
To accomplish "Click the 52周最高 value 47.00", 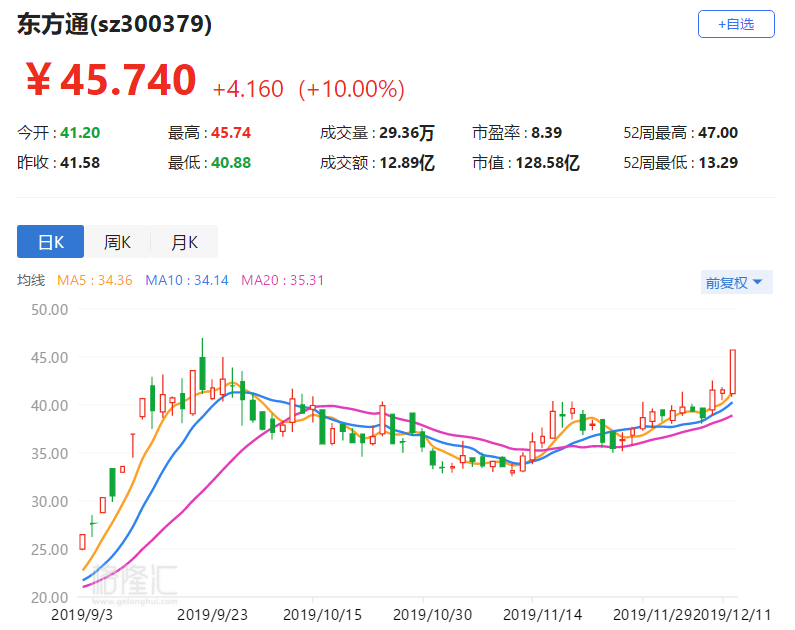I will pos(718,133).
